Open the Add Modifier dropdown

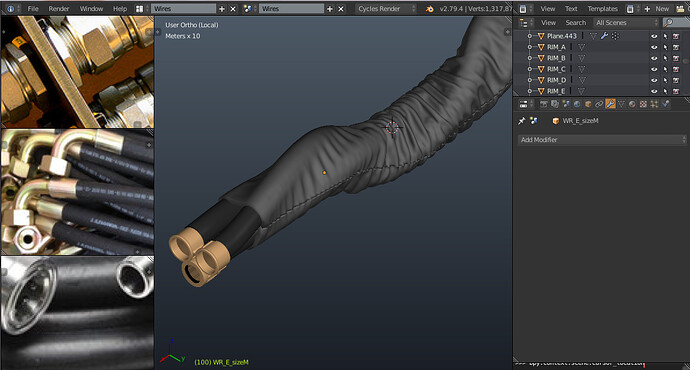[x=602, y=139]
